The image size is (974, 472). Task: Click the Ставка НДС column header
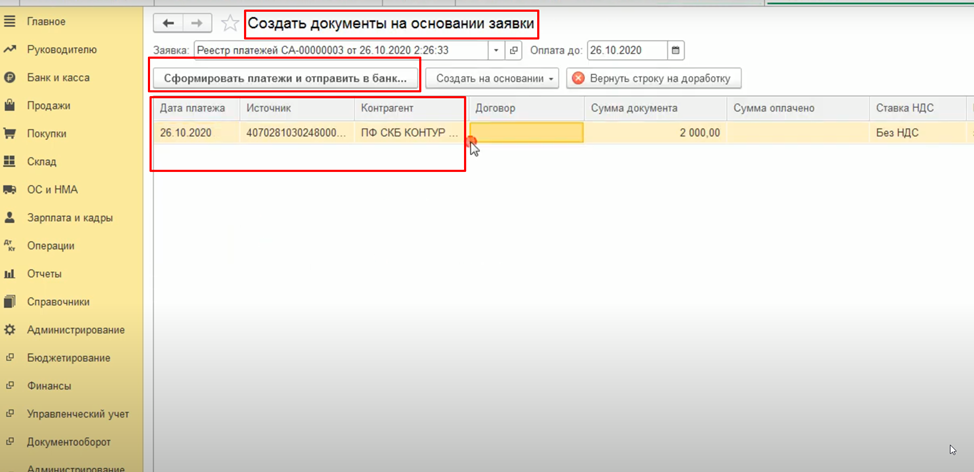(x=917, y=109)
